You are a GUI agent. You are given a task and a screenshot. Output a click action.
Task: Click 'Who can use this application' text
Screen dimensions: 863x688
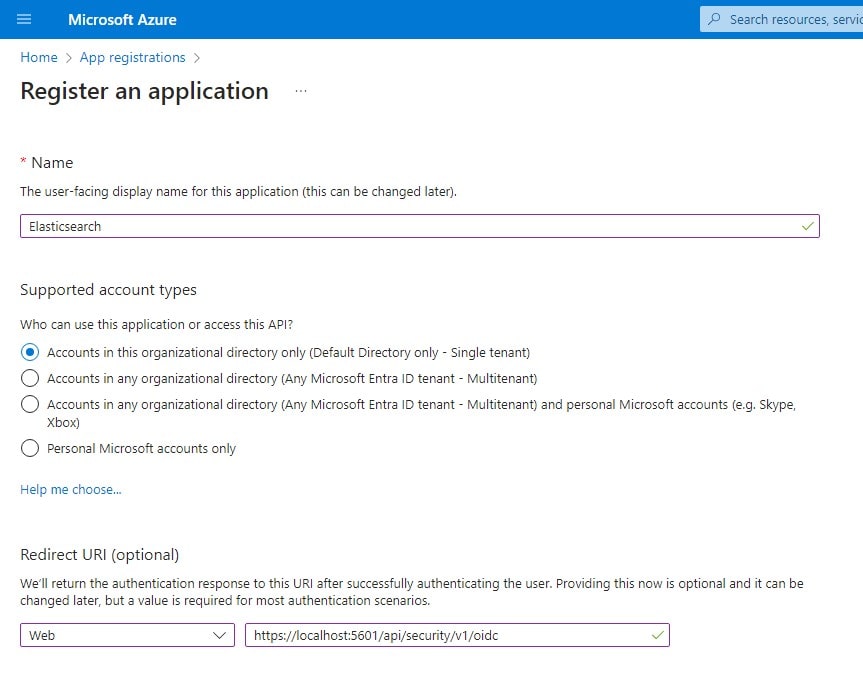(156, 325)
